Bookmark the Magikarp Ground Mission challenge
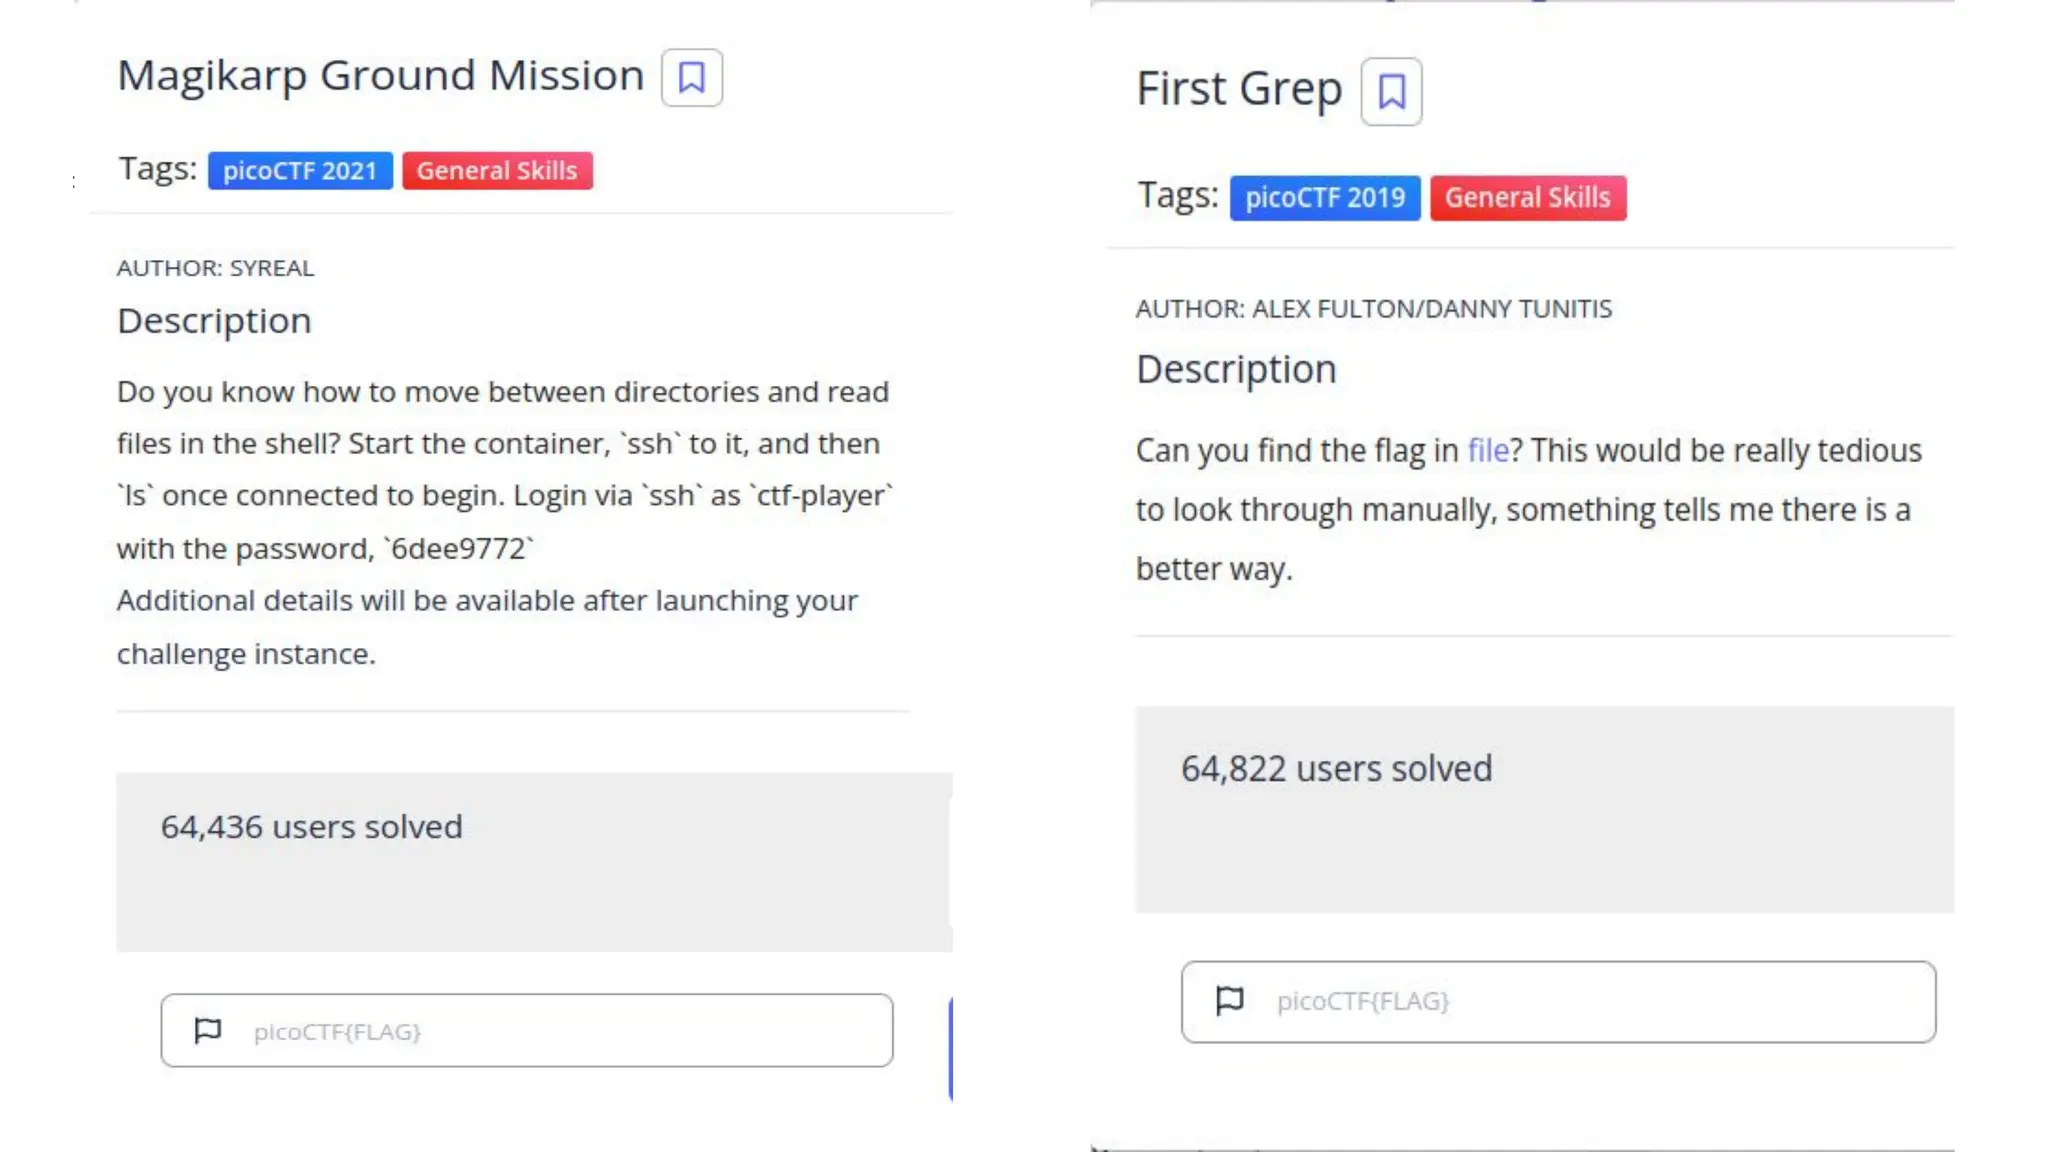Screen dimensions: 2048x1152 [x=691, y=78]
